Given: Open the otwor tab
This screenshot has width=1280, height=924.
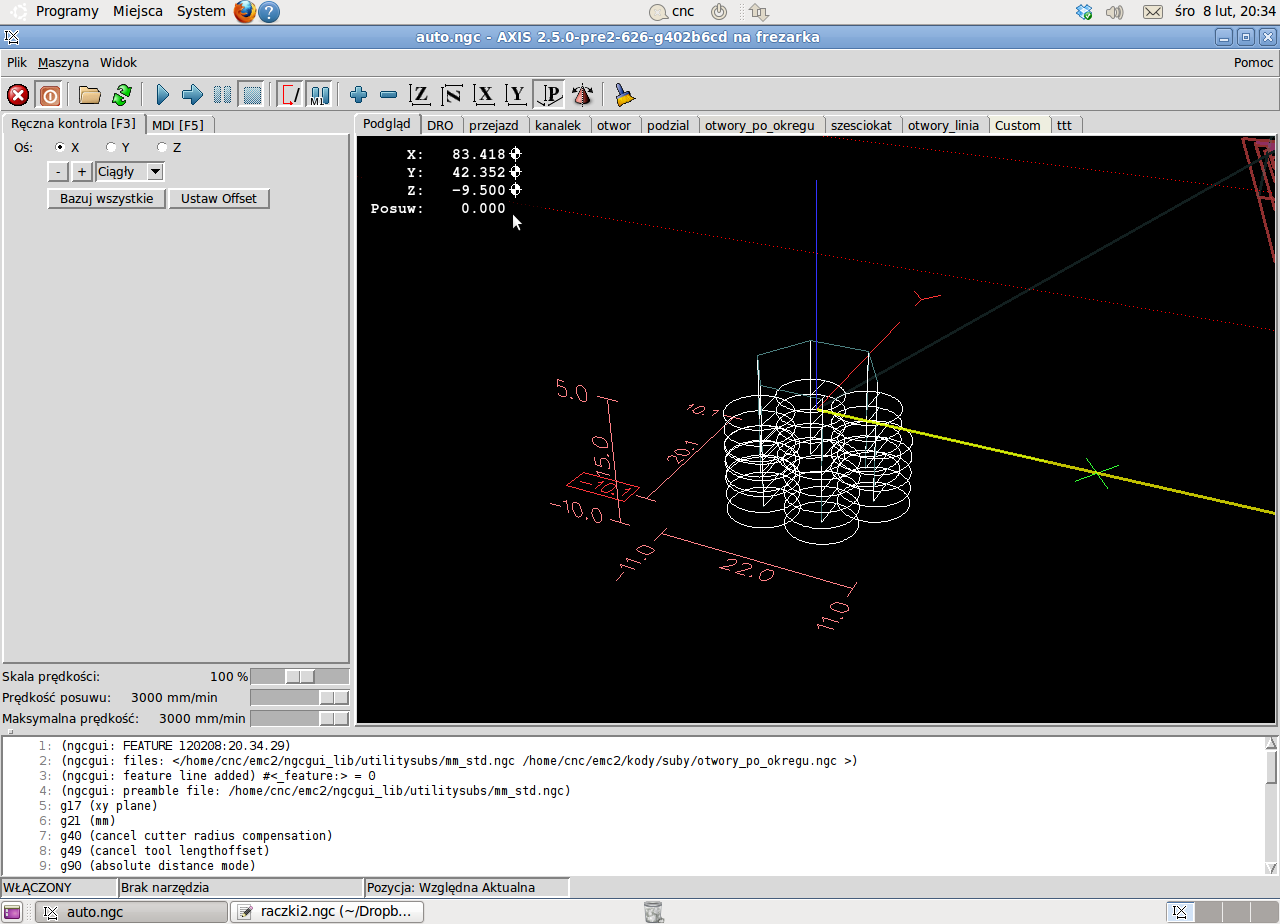Looking at the screenshot, I should (x=614, y=125).
